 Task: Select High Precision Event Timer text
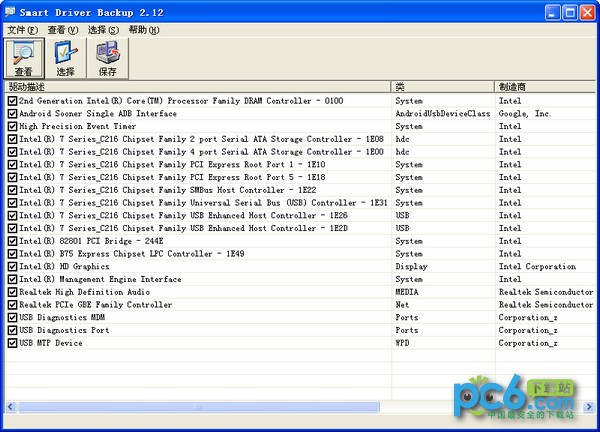(78, 126)
